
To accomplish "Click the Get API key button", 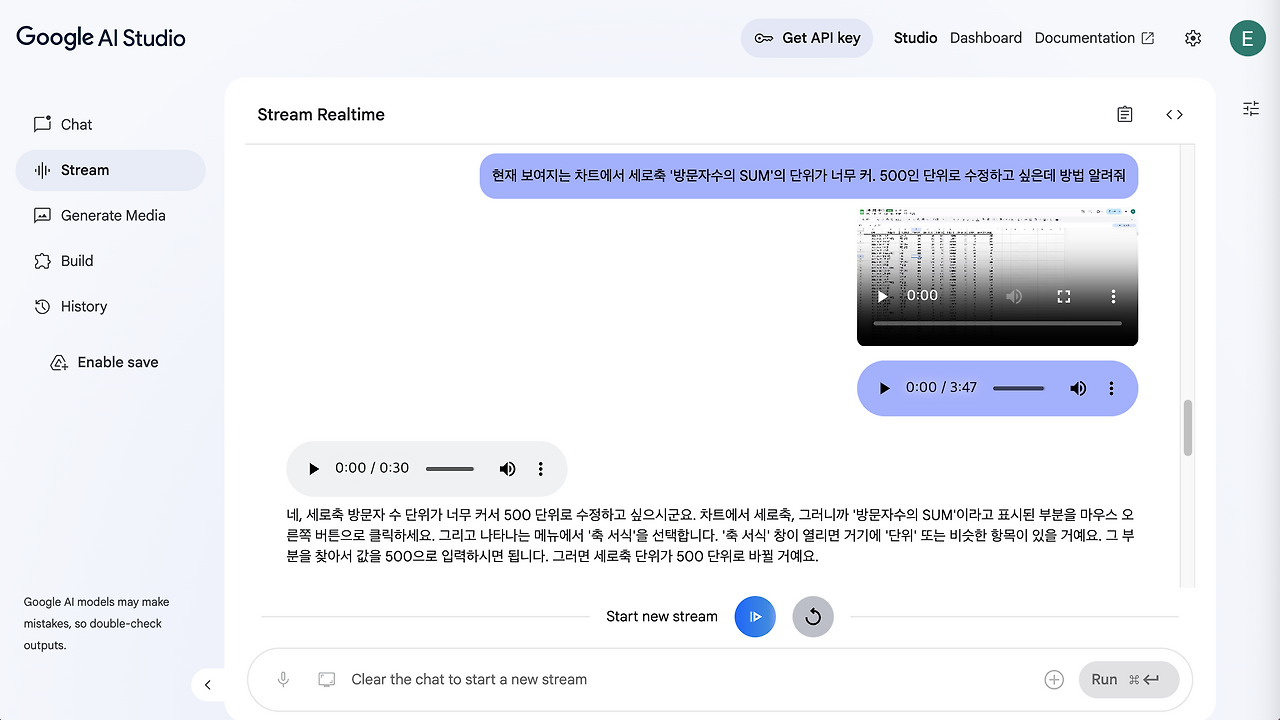I will pos(806,38).
